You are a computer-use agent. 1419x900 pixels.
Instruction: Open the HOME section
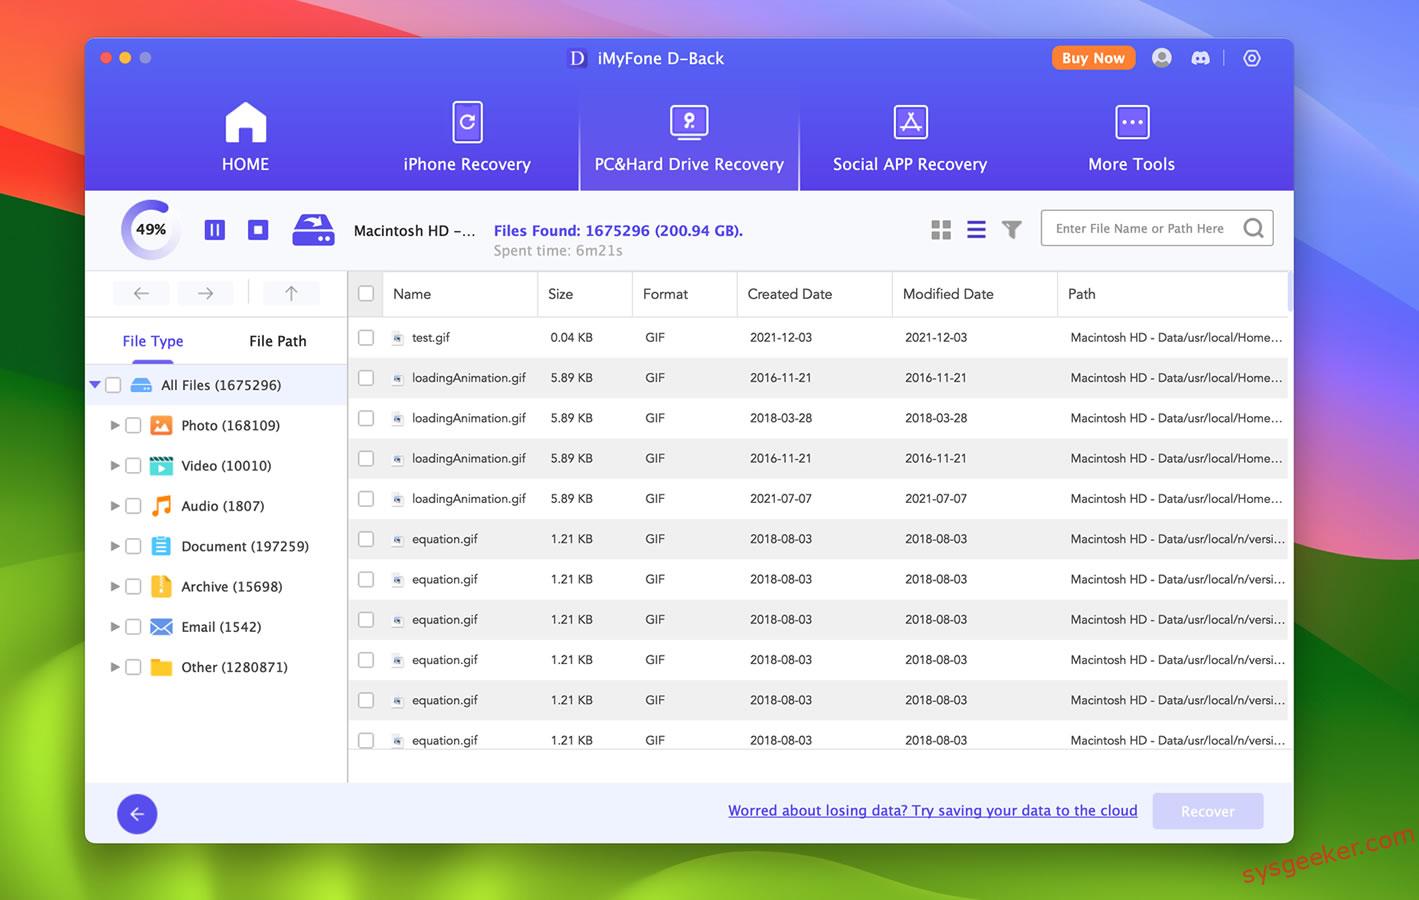(245, 138)
